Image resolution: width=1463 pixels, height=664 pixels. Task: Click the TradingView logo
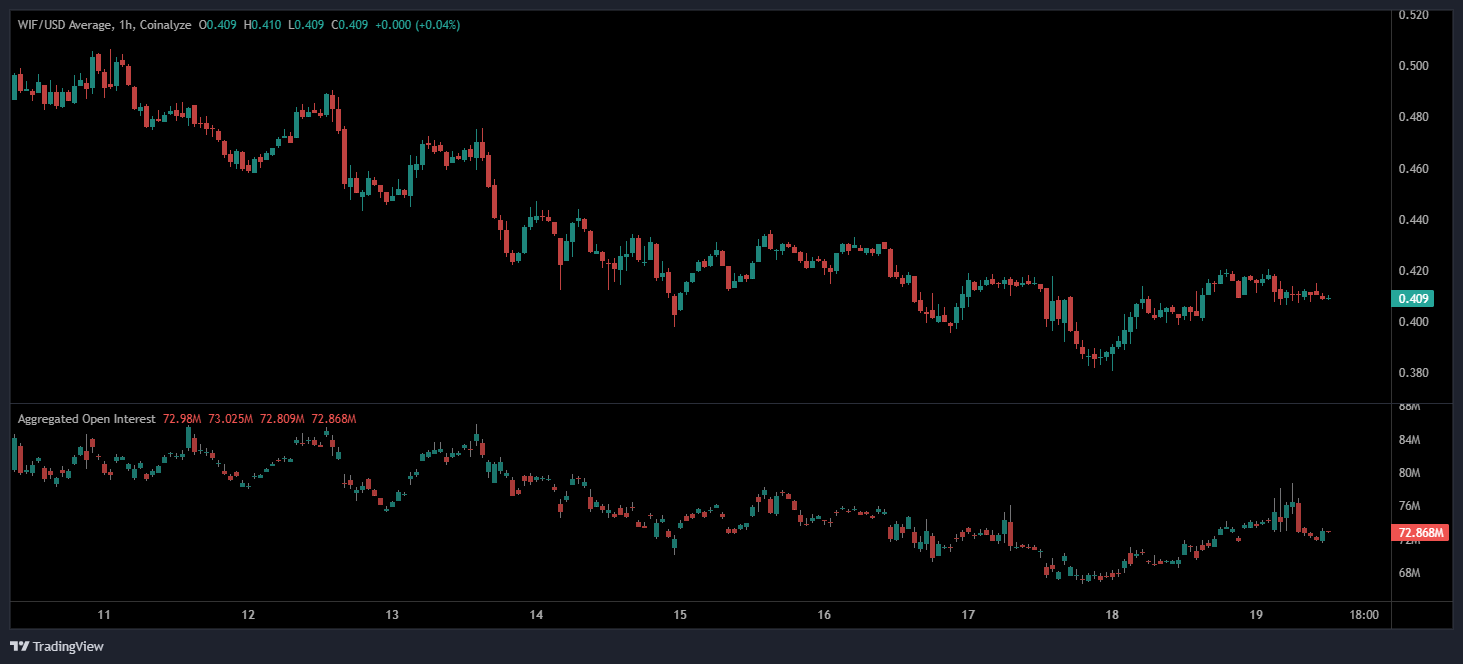click(x=57, y=646)
